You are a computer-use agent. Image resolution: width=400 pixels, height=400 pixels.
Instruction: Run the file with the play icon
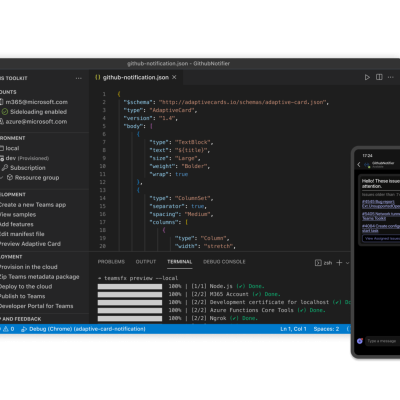[367, 77]
